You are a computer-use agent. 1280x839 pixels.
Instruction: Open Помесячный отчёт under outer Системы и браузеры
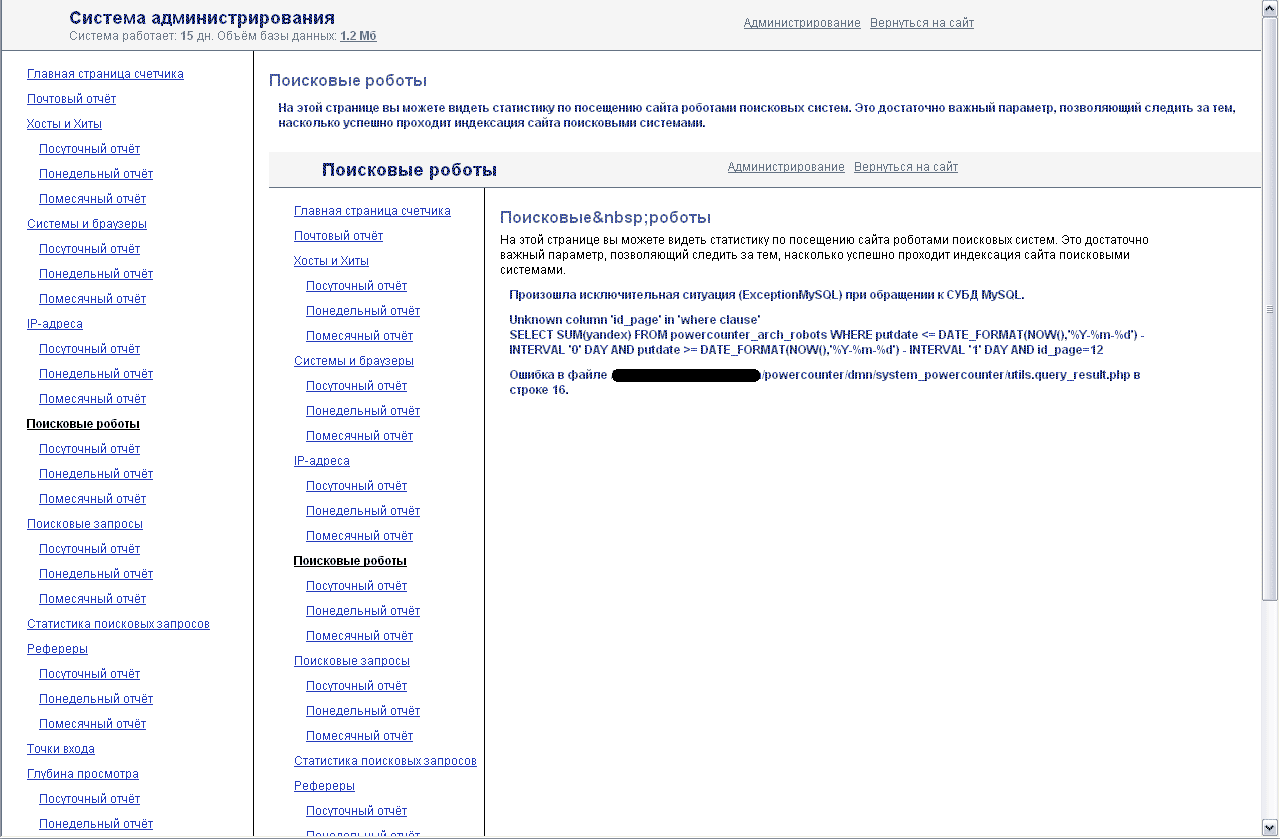click(x=92, y=299)
